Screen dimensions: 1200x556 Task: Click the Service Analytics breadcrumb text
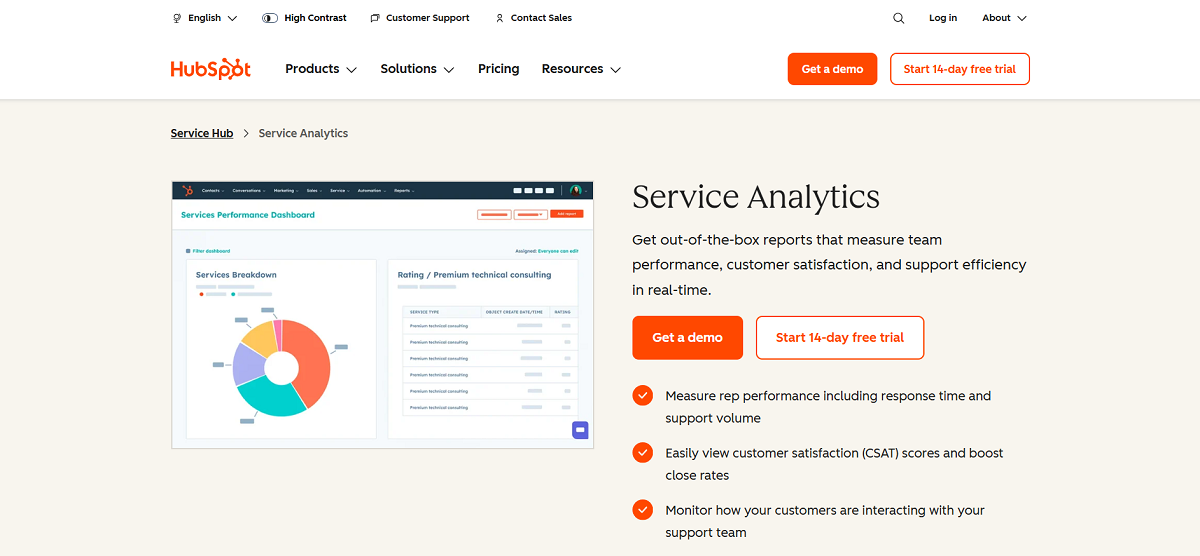point(303,133)
